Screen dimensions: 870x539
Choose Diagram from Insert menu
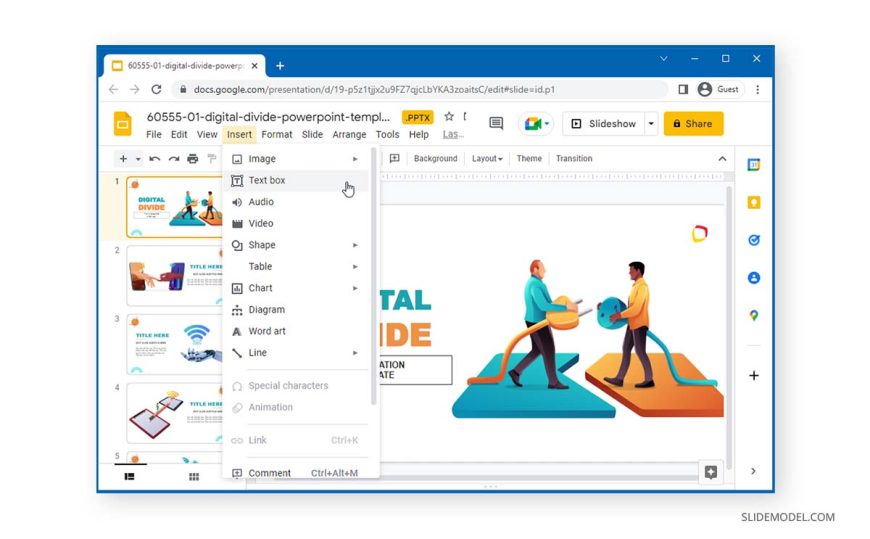click(297, 310)
